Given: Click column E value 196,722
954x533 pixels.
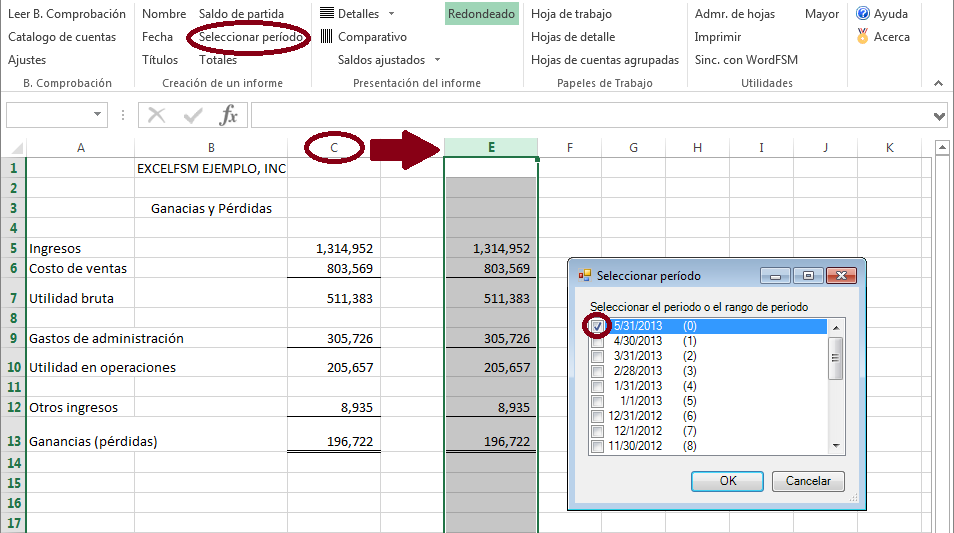Looking at the screenshot, I should coord(491,441).
